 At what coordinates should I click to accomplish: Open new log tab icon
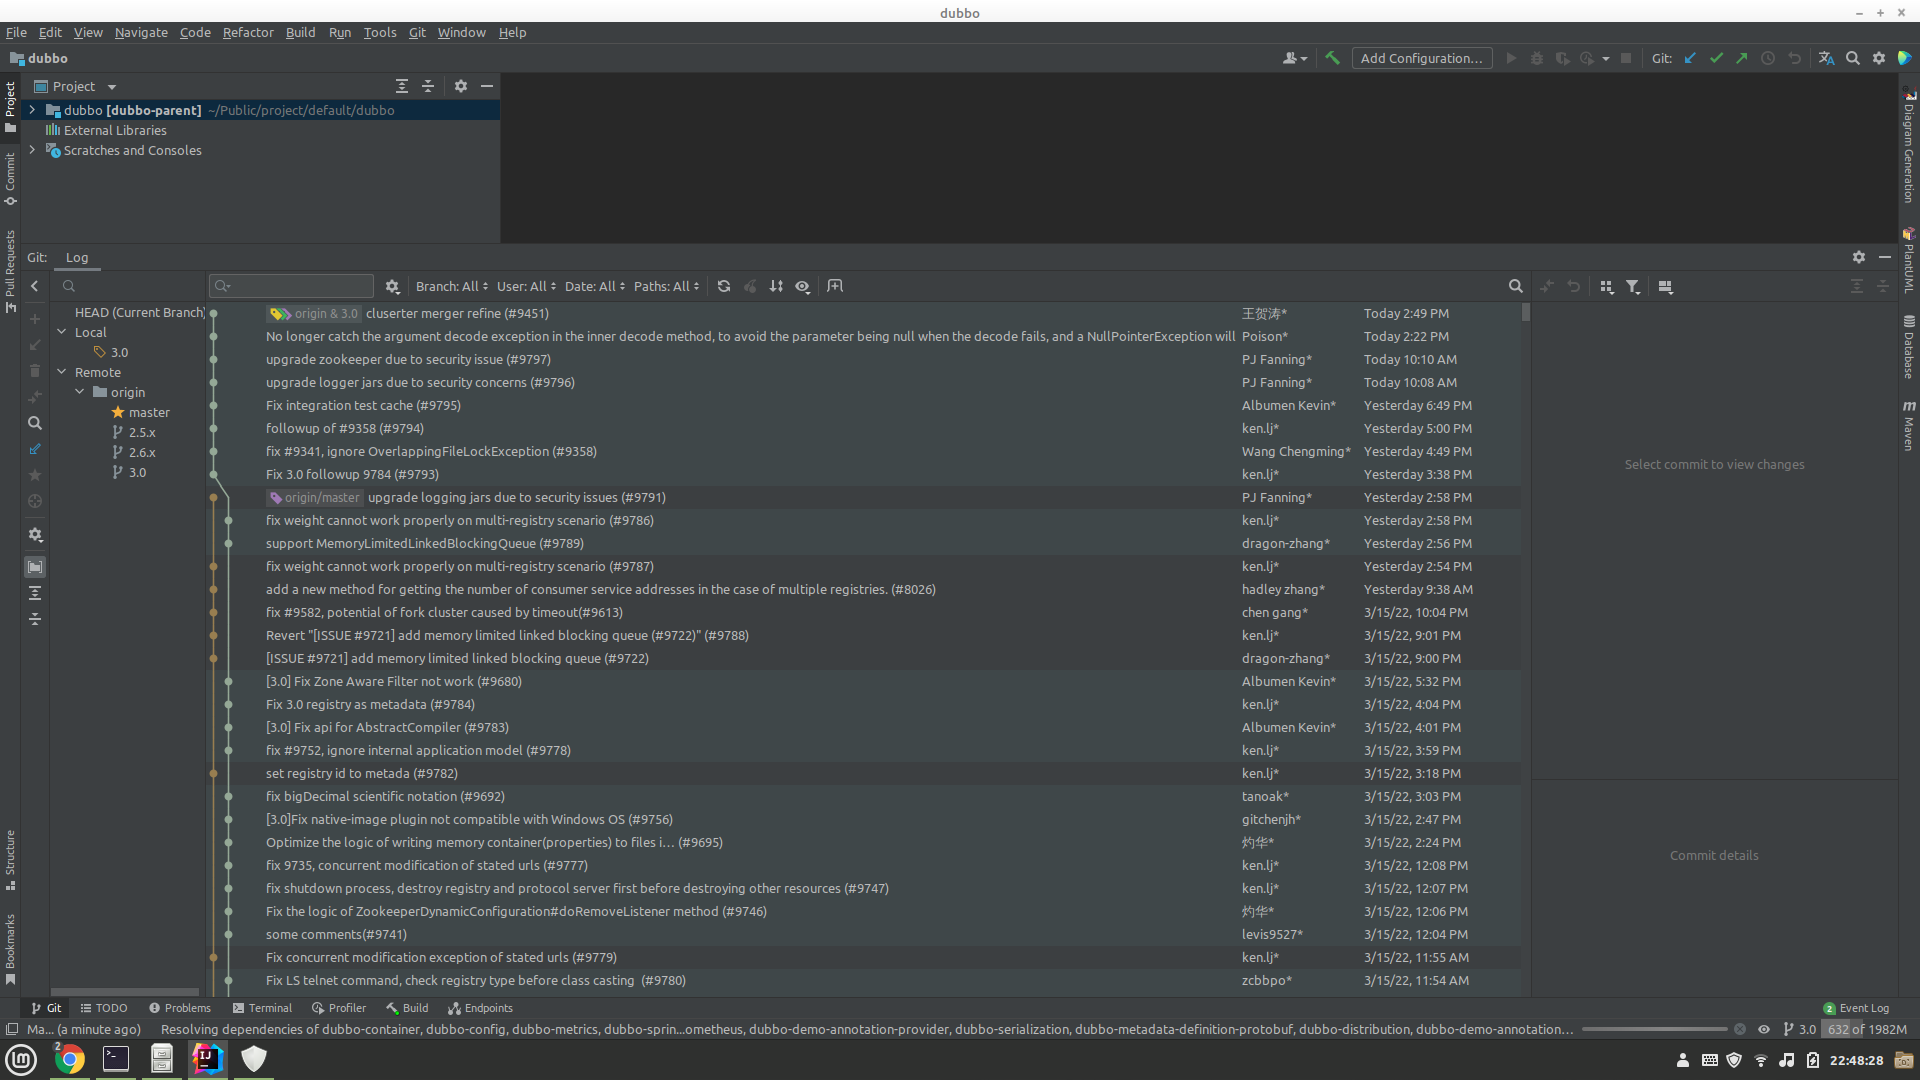(835, 286)
